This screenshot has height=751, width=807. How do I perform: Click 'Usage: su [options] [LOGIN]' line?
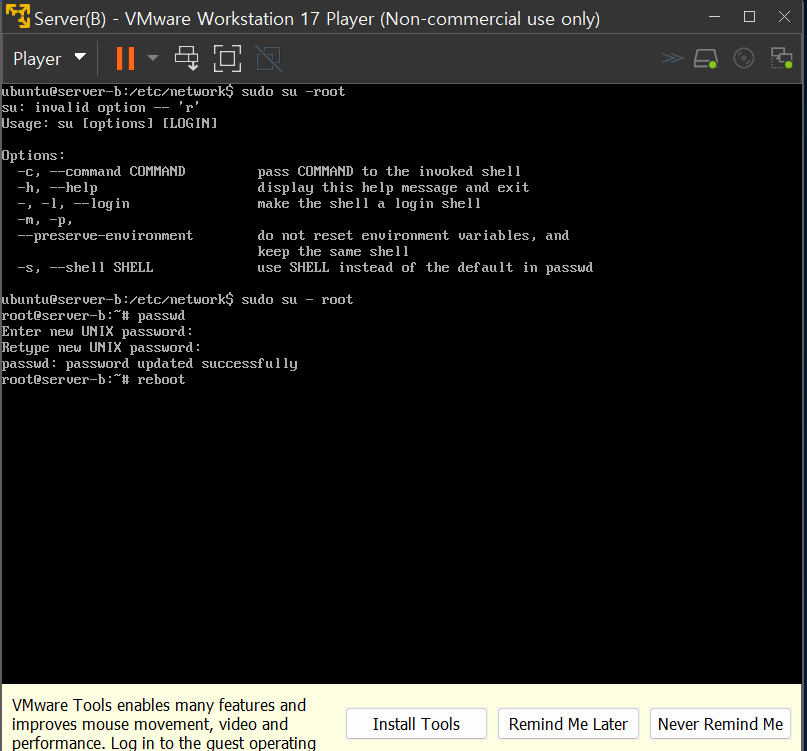pyautogui.click(x=109, y=124)
